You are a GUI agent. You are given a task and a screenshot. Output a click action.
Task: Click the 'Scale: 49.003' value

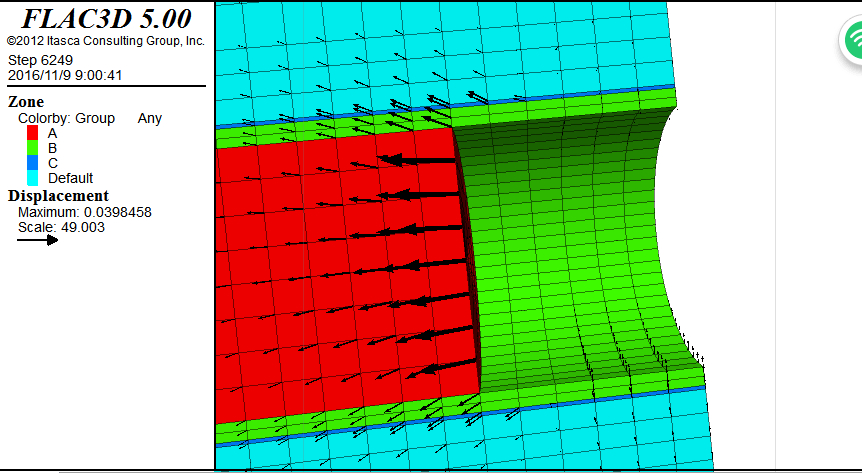click(x=62, y=227)
